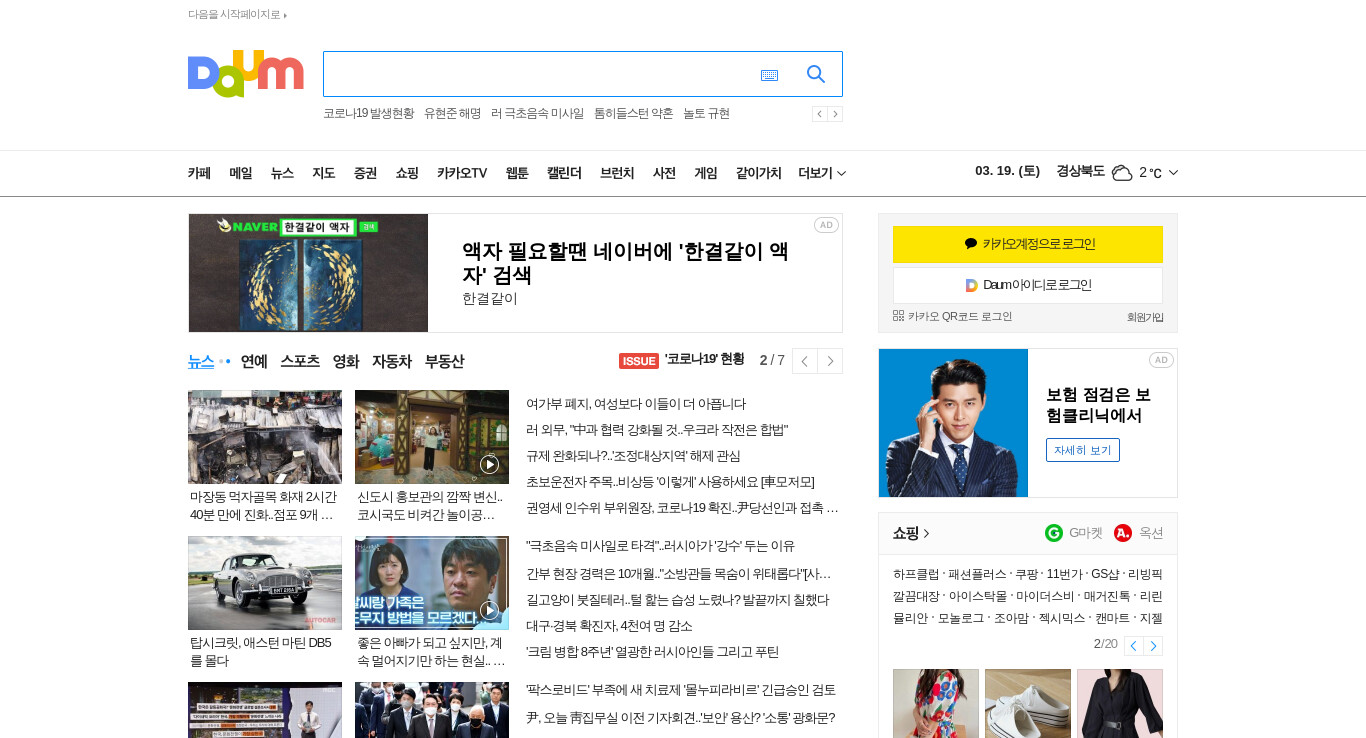
Task: Click the 쿠팡 shopping mall link
Action: pos(1026,574)
